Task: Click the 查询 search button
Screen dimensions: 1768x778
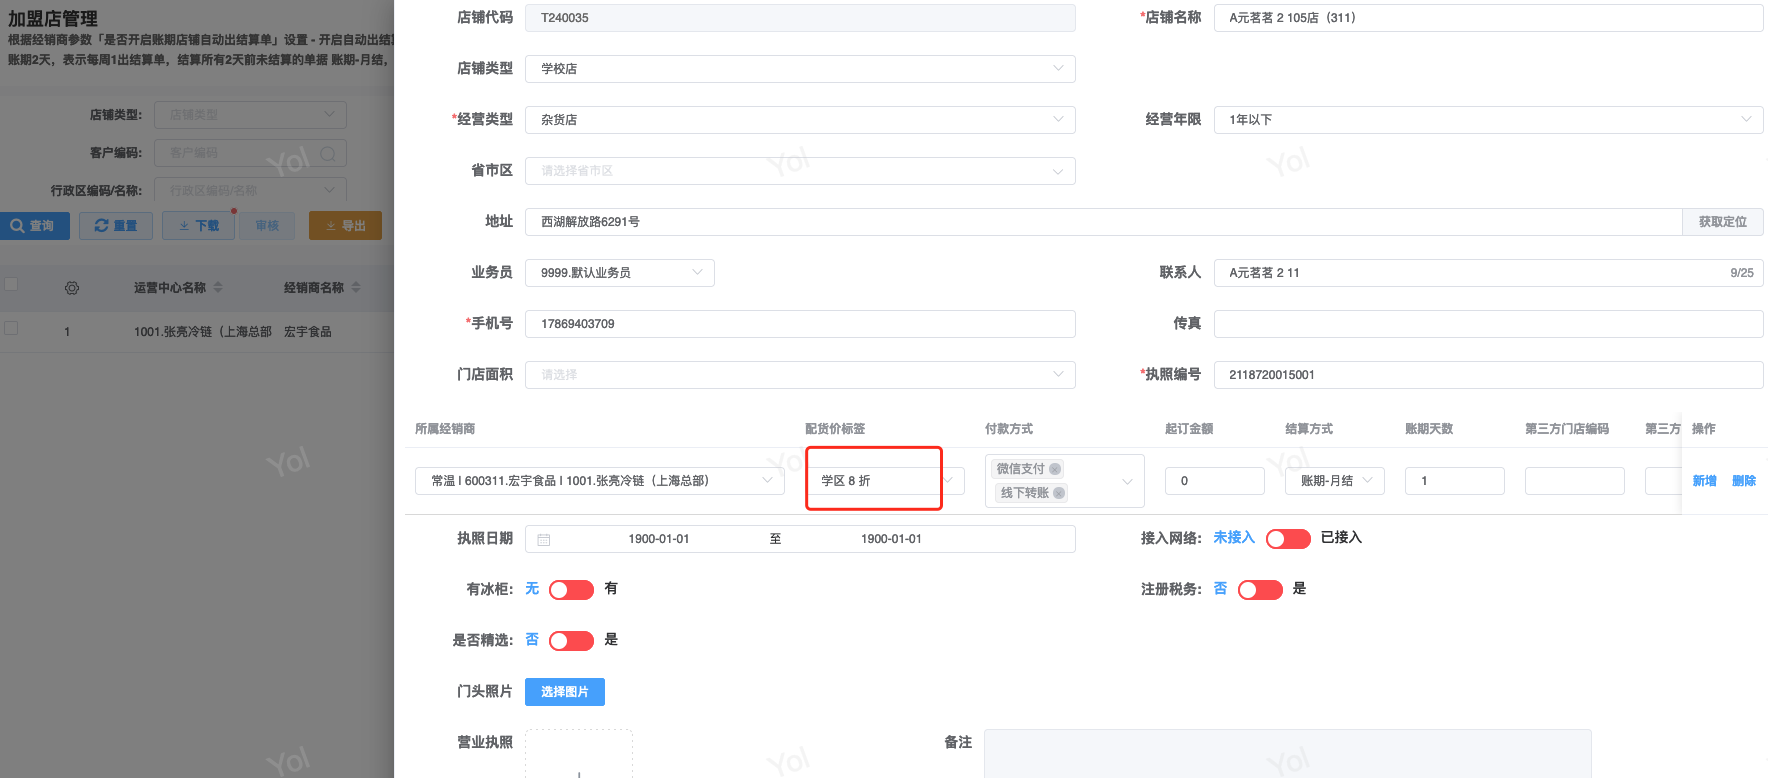Action: pos(35,226)
